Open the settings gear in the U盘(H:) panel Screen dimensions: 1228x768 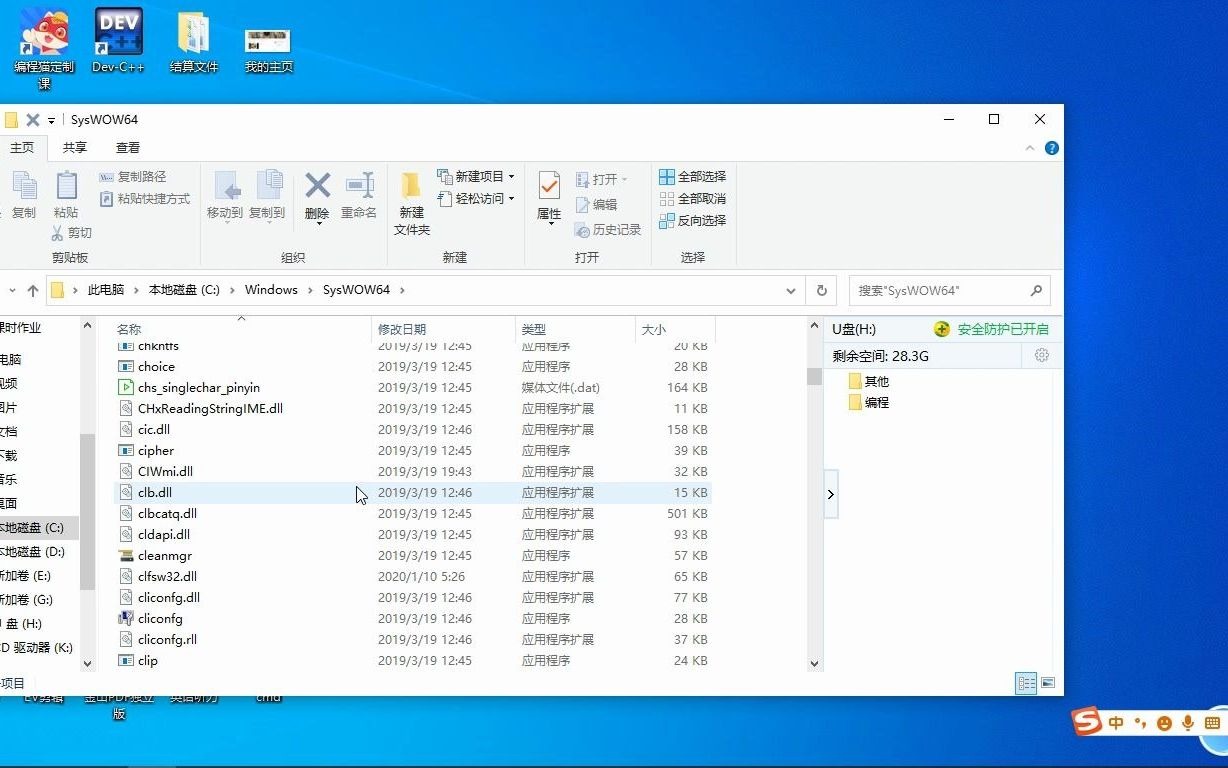1042,355
